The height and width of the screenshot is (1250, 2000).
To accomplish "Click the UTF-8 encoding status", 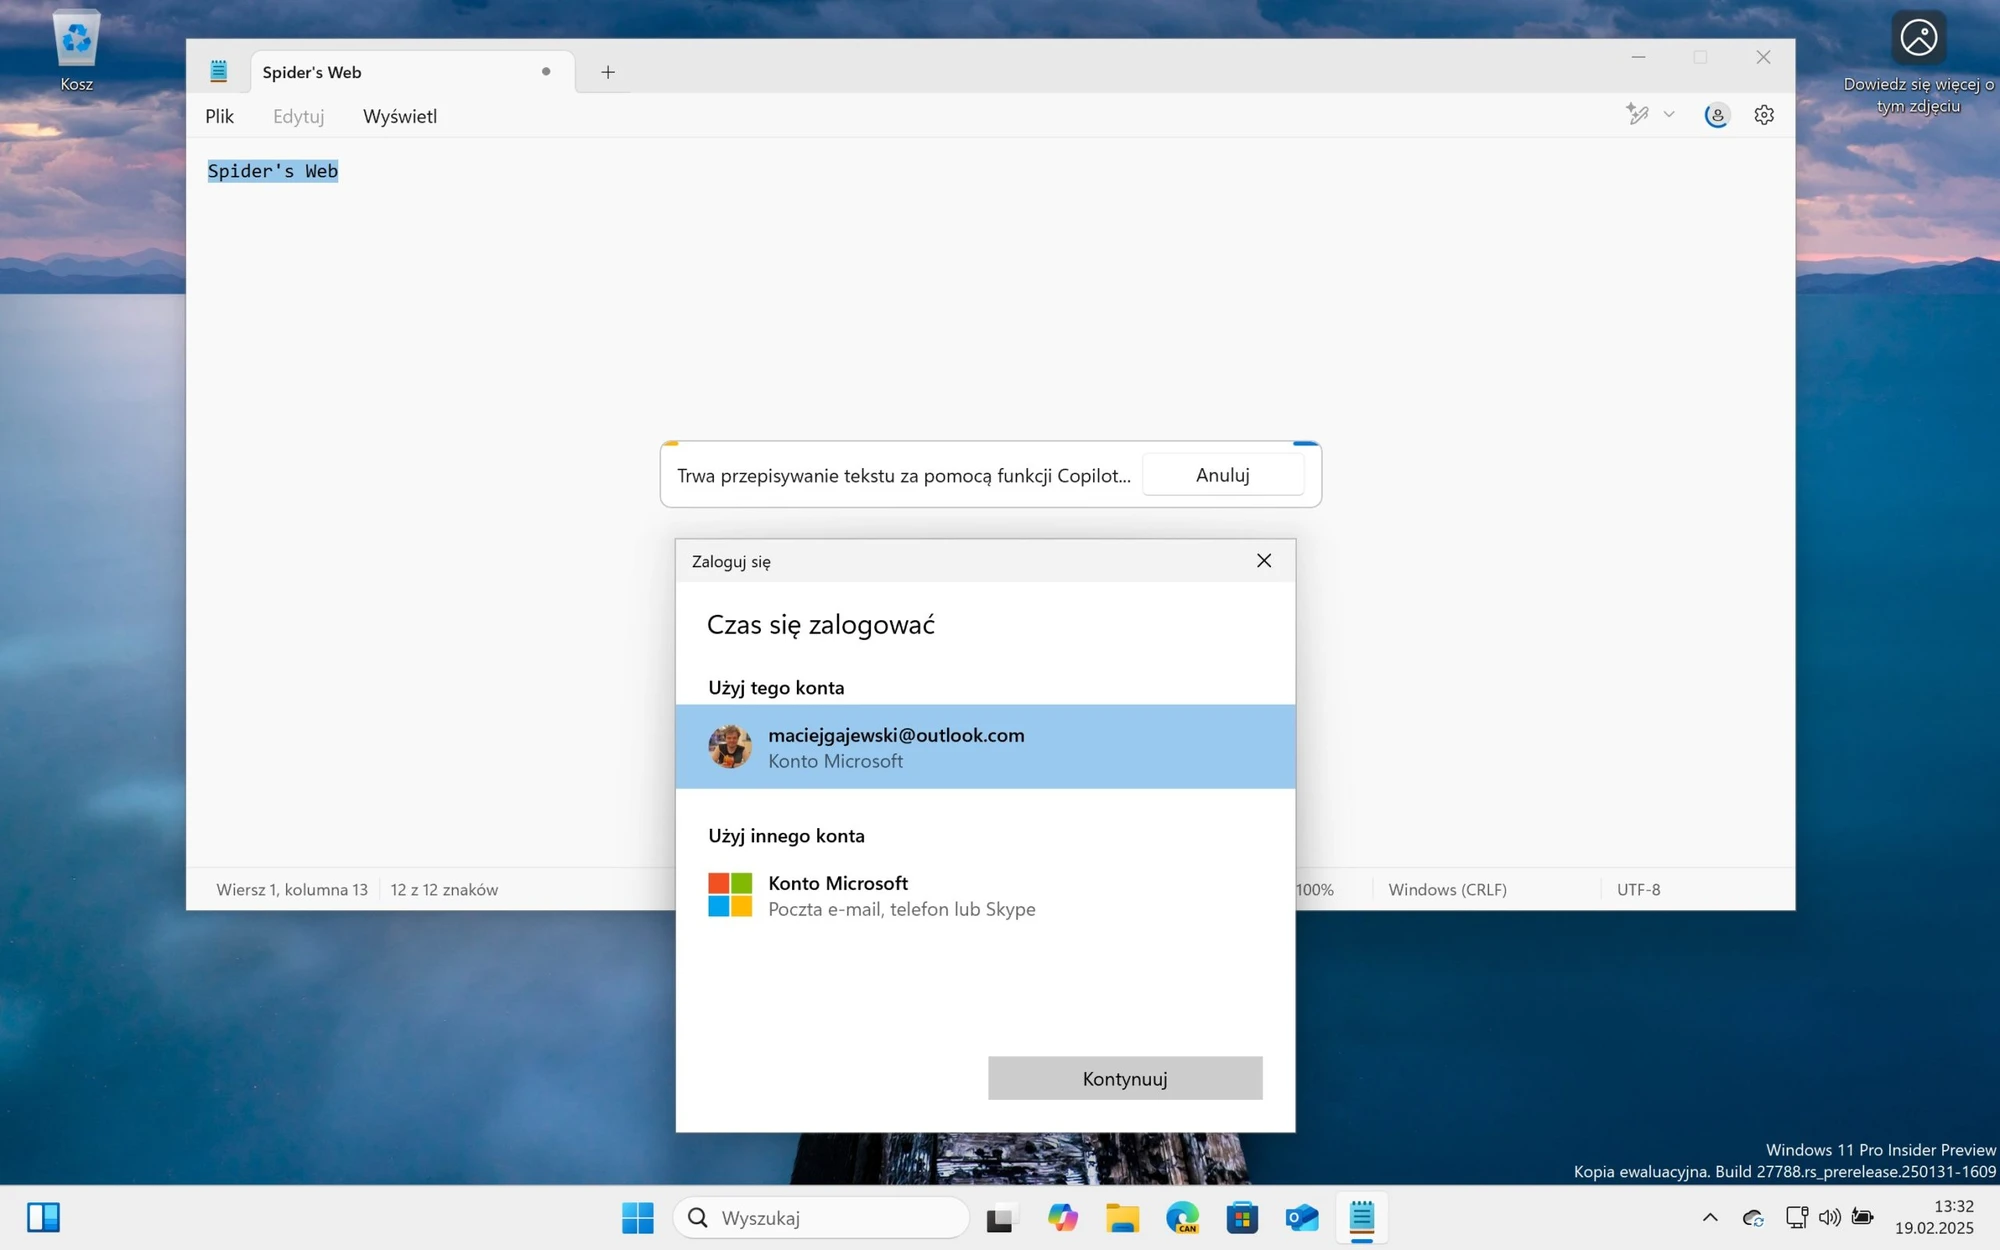I will click(x=1638, y=889).
